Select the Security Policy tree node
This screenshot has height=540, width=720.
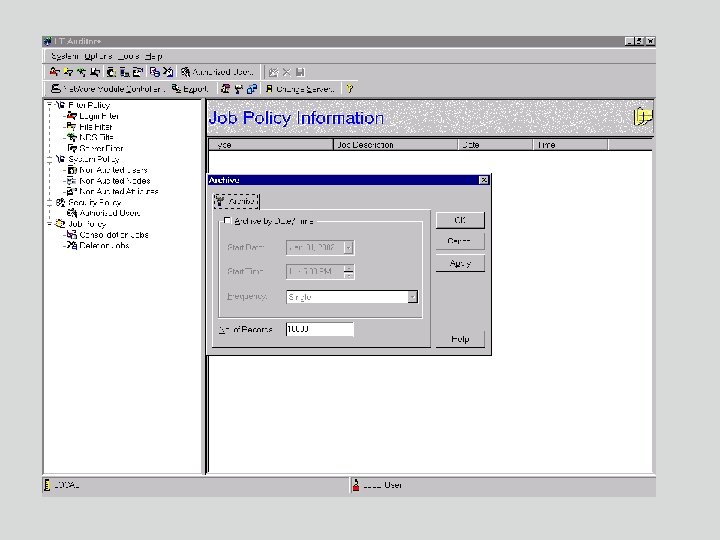(94, 202)
